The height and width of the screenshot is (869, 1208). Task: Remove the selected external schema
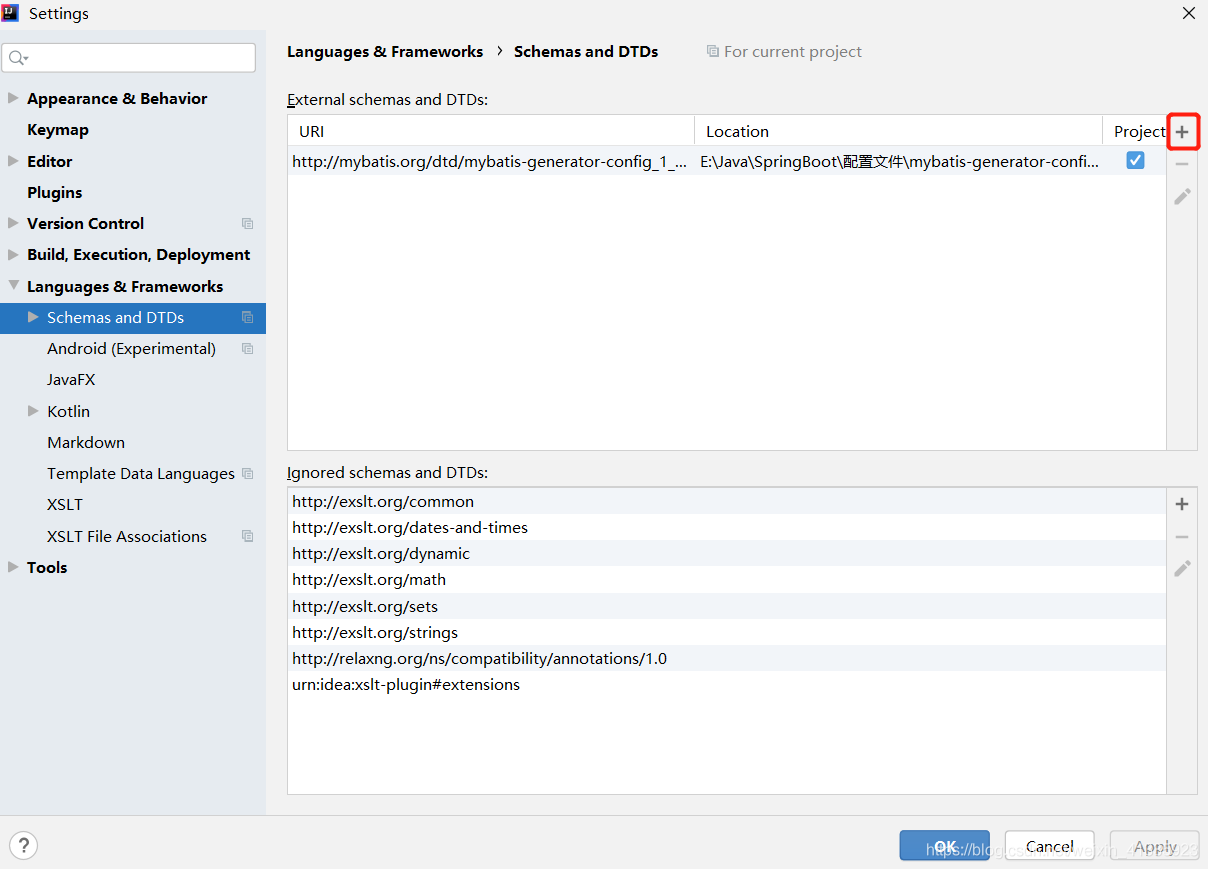pyautogui.click(x=1182, y=164)
